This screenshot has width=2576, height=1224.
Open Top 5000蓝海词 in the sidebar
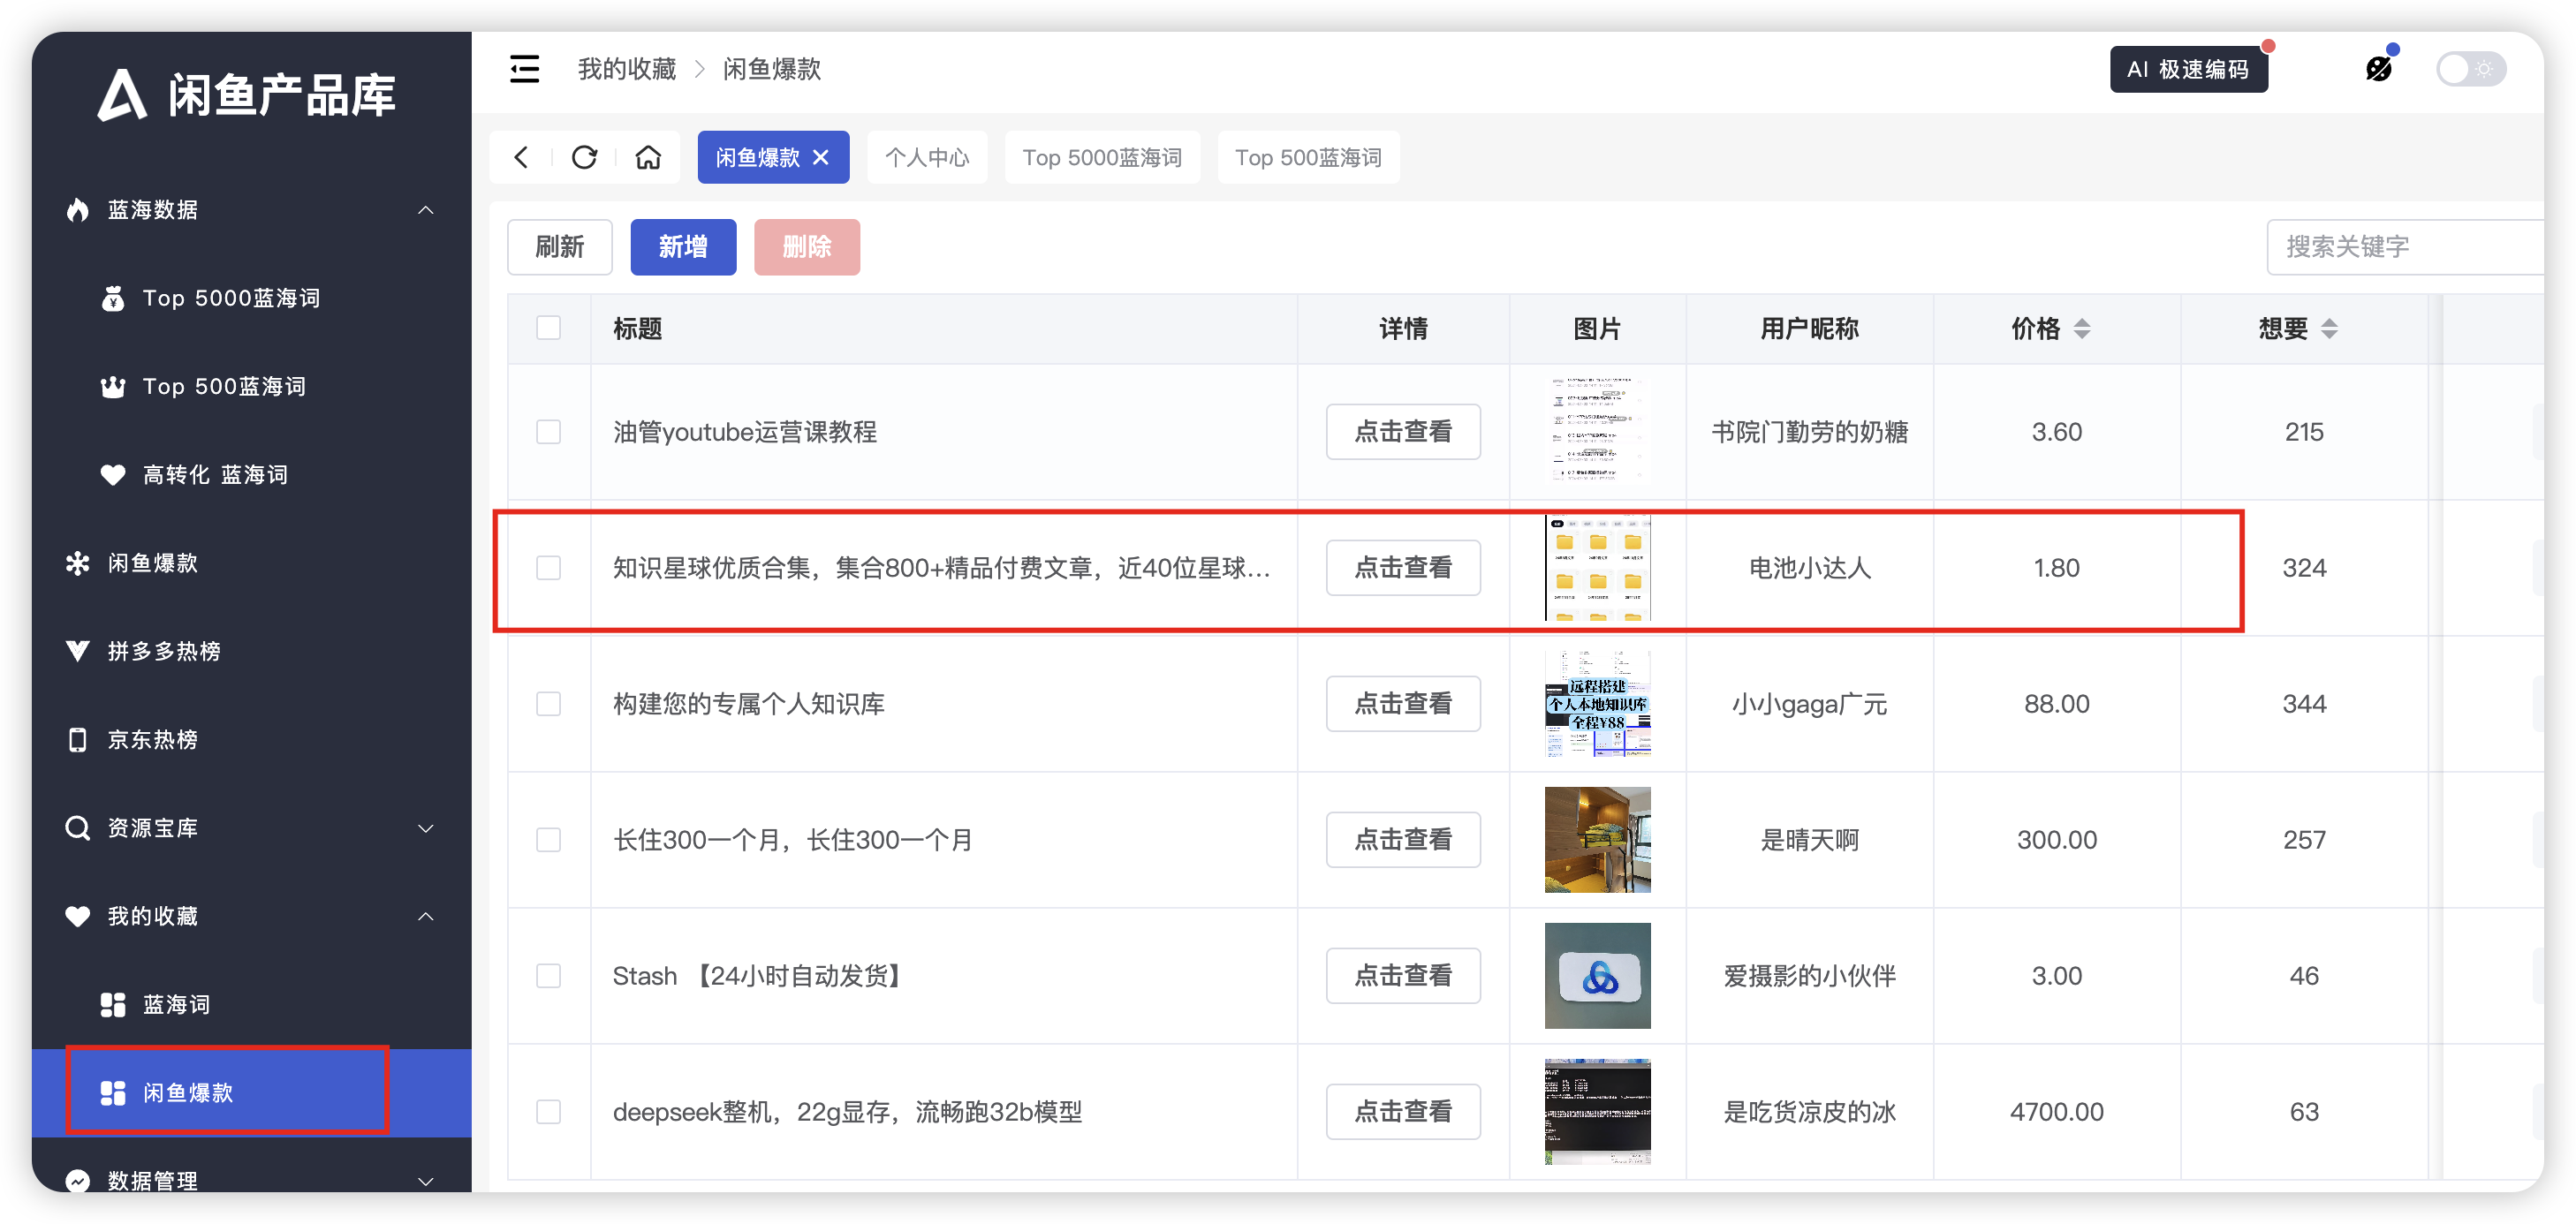231,298
